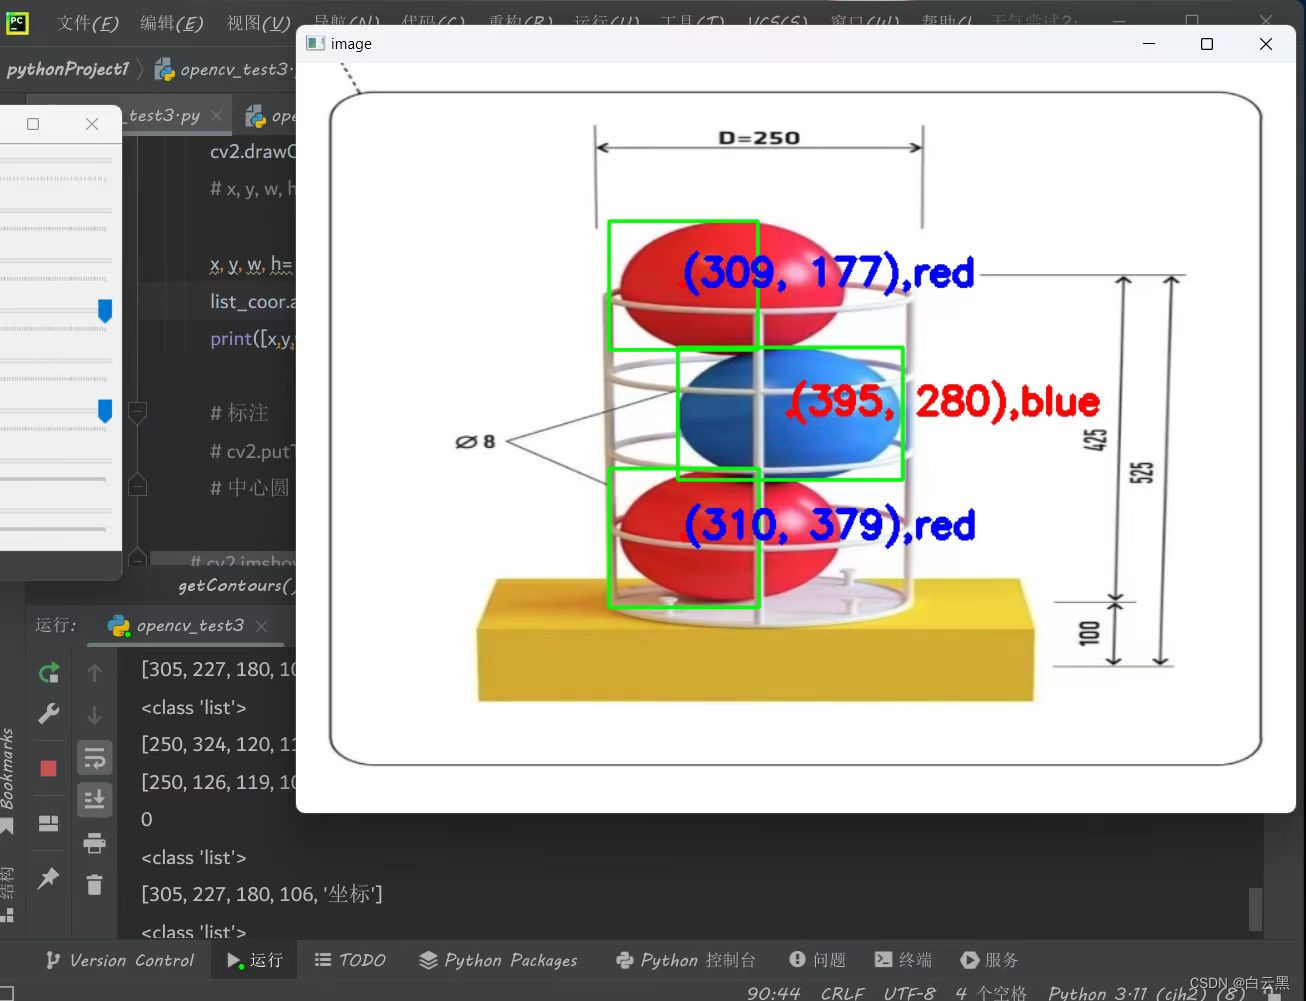
Task: Change the UTF-8 file encoding in the status bar
Action: pyautogui.click(x=909, y=993)
